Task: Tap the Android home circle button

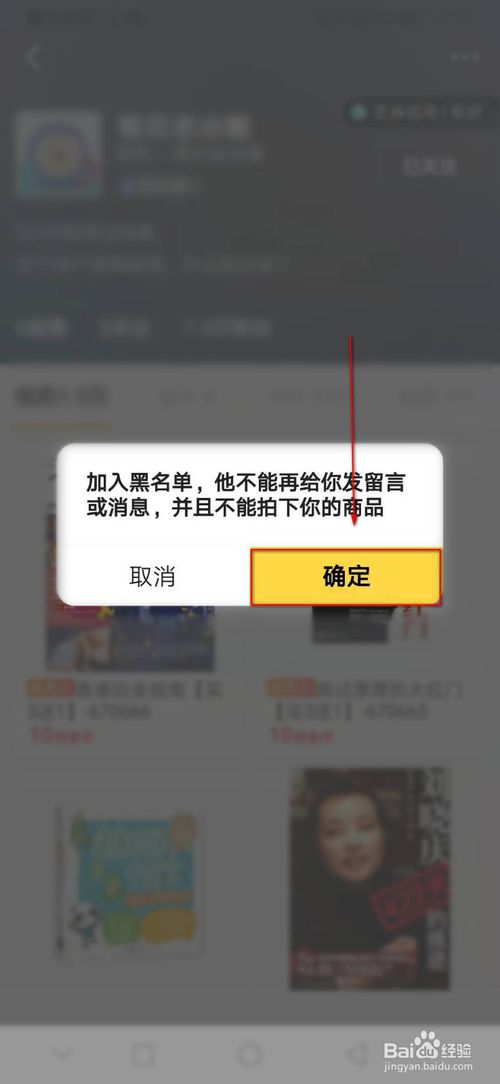Action: point(250,1054)
